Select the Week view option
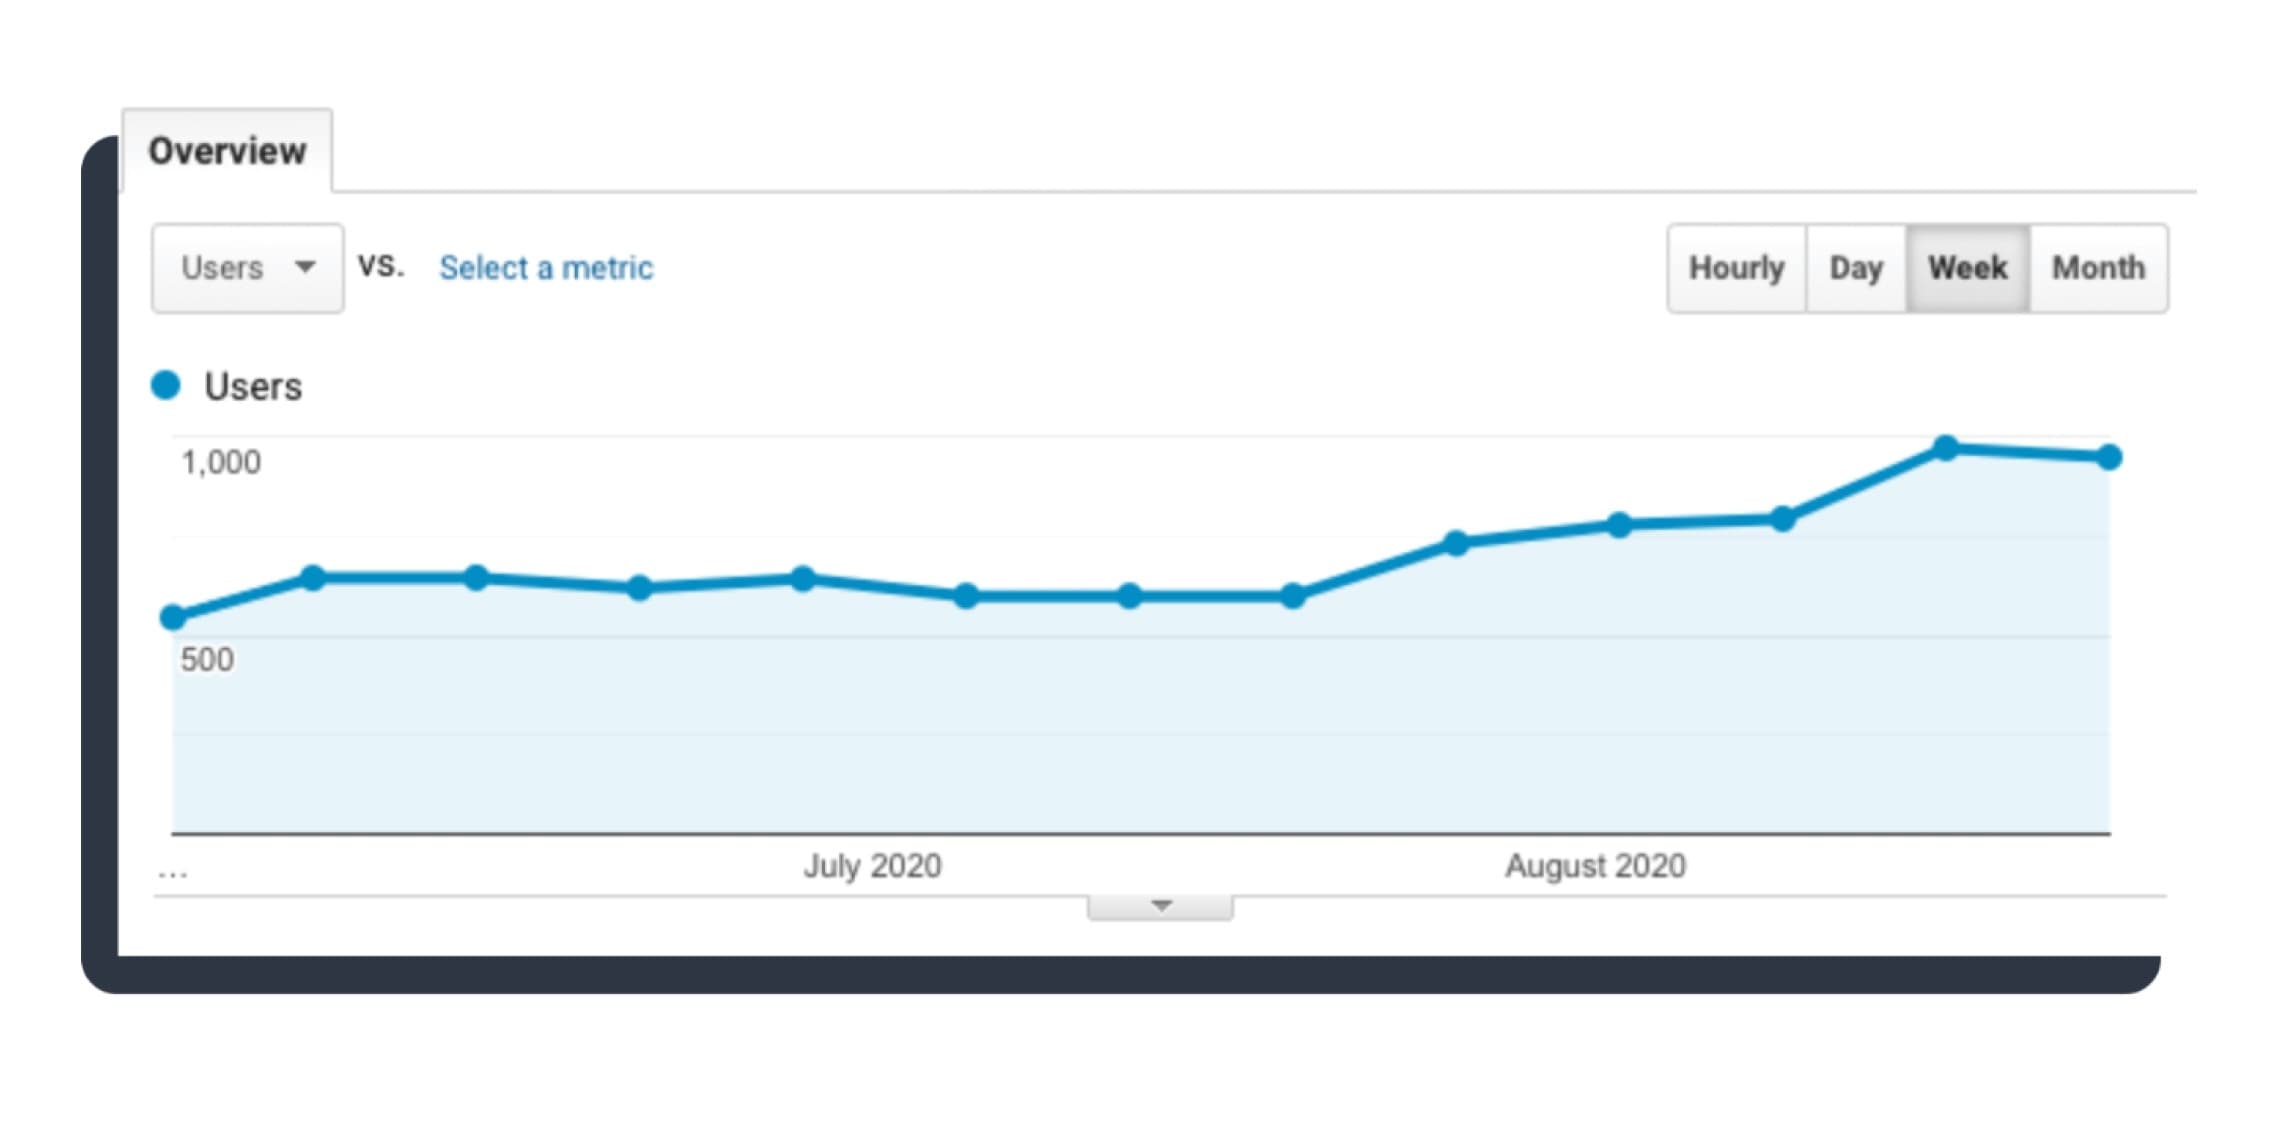 [1968, 268]
